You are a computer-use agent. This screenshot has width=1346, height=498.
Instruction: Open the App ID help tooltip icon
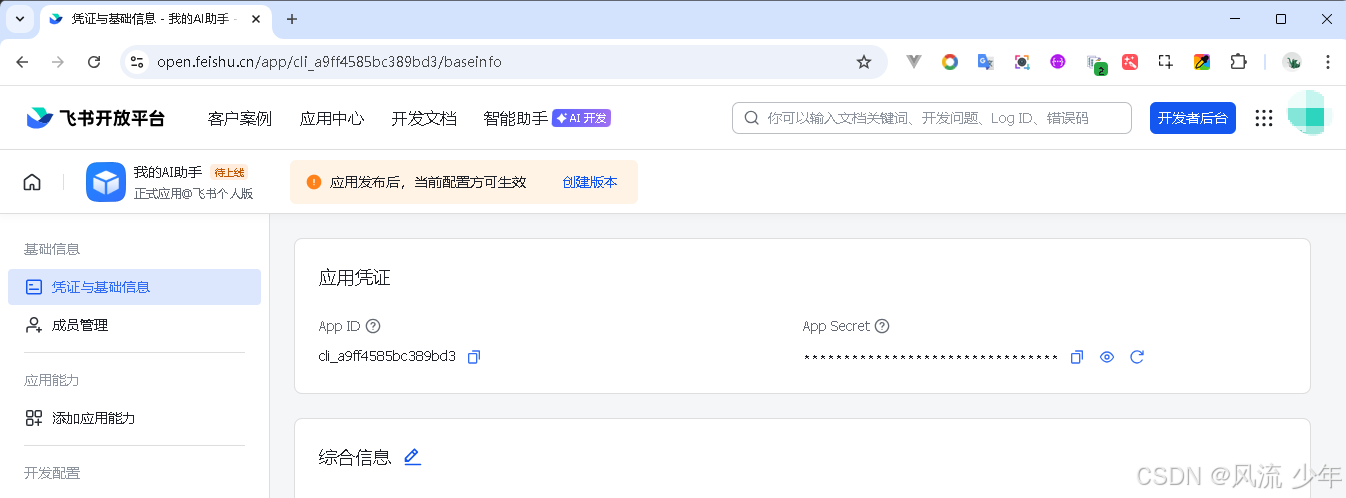373,326
